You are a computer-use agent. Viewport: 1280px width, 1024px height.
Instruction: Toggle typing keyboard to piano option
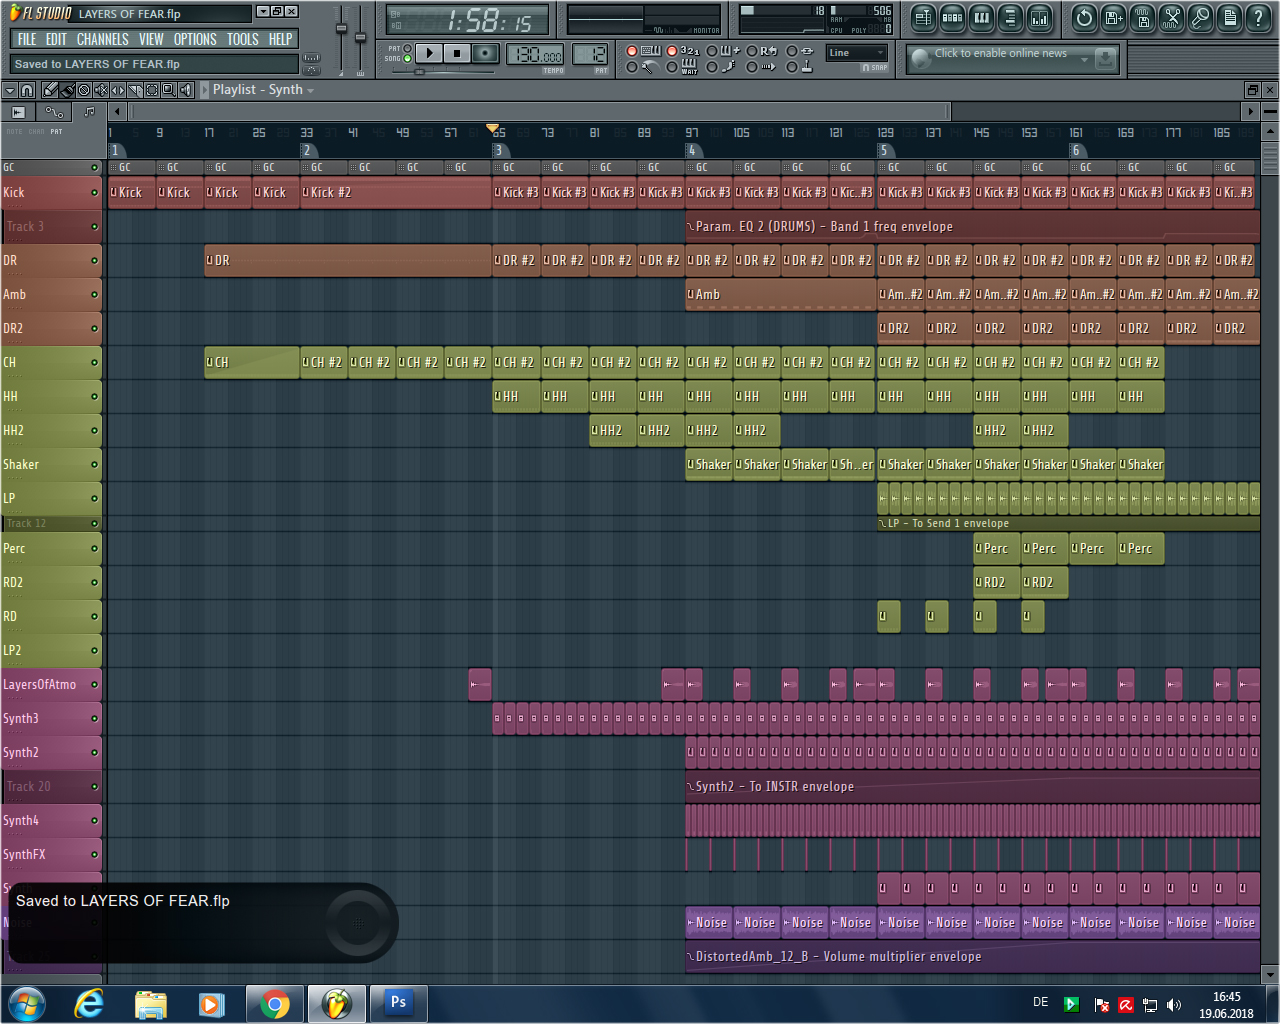click(x=644, y=51)
